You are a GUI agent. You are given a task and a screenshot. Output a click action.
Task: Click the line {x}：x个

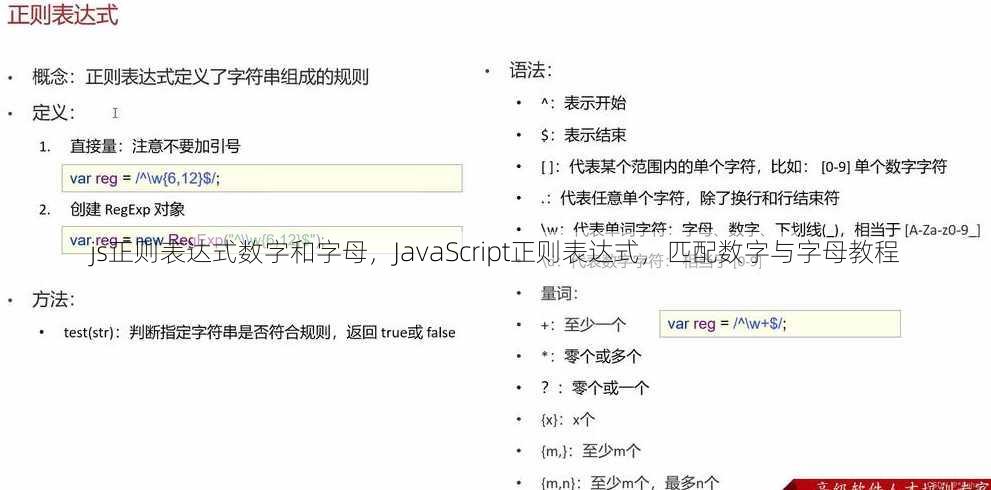[568, 420]
